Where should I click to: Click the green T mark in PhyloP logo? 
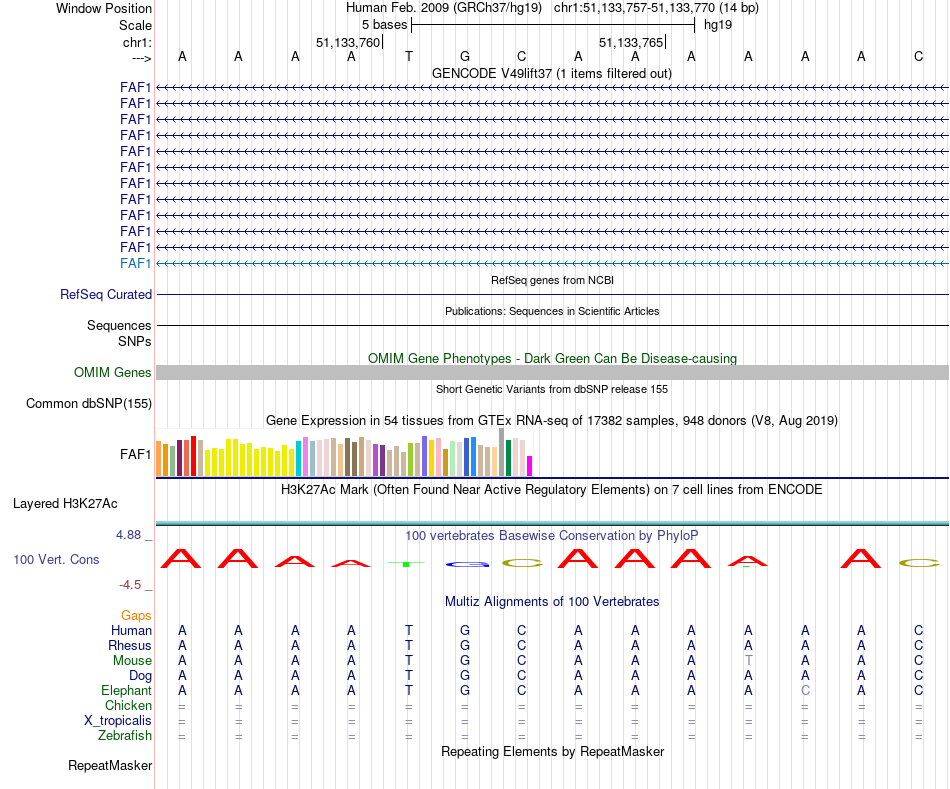point(406,564)
